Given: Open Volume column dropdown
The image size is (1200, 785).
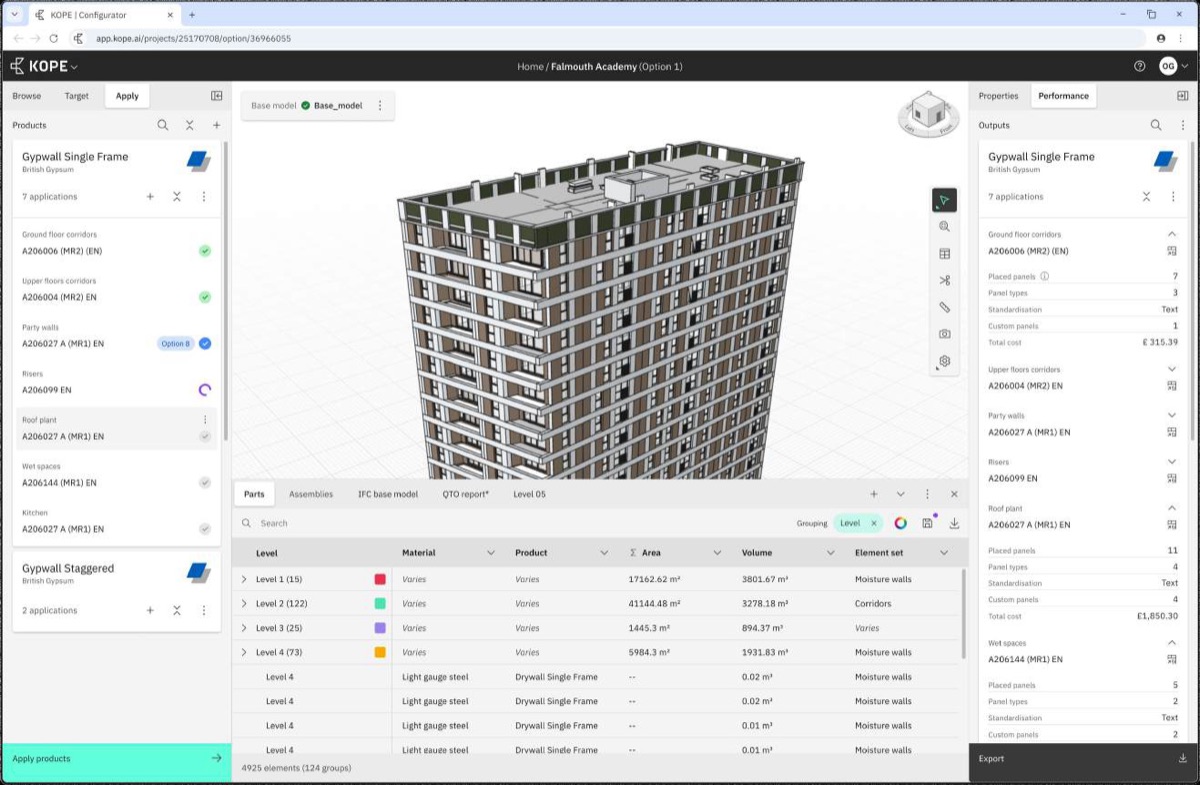Looking at the screenshot, I should tap(830, 553).
